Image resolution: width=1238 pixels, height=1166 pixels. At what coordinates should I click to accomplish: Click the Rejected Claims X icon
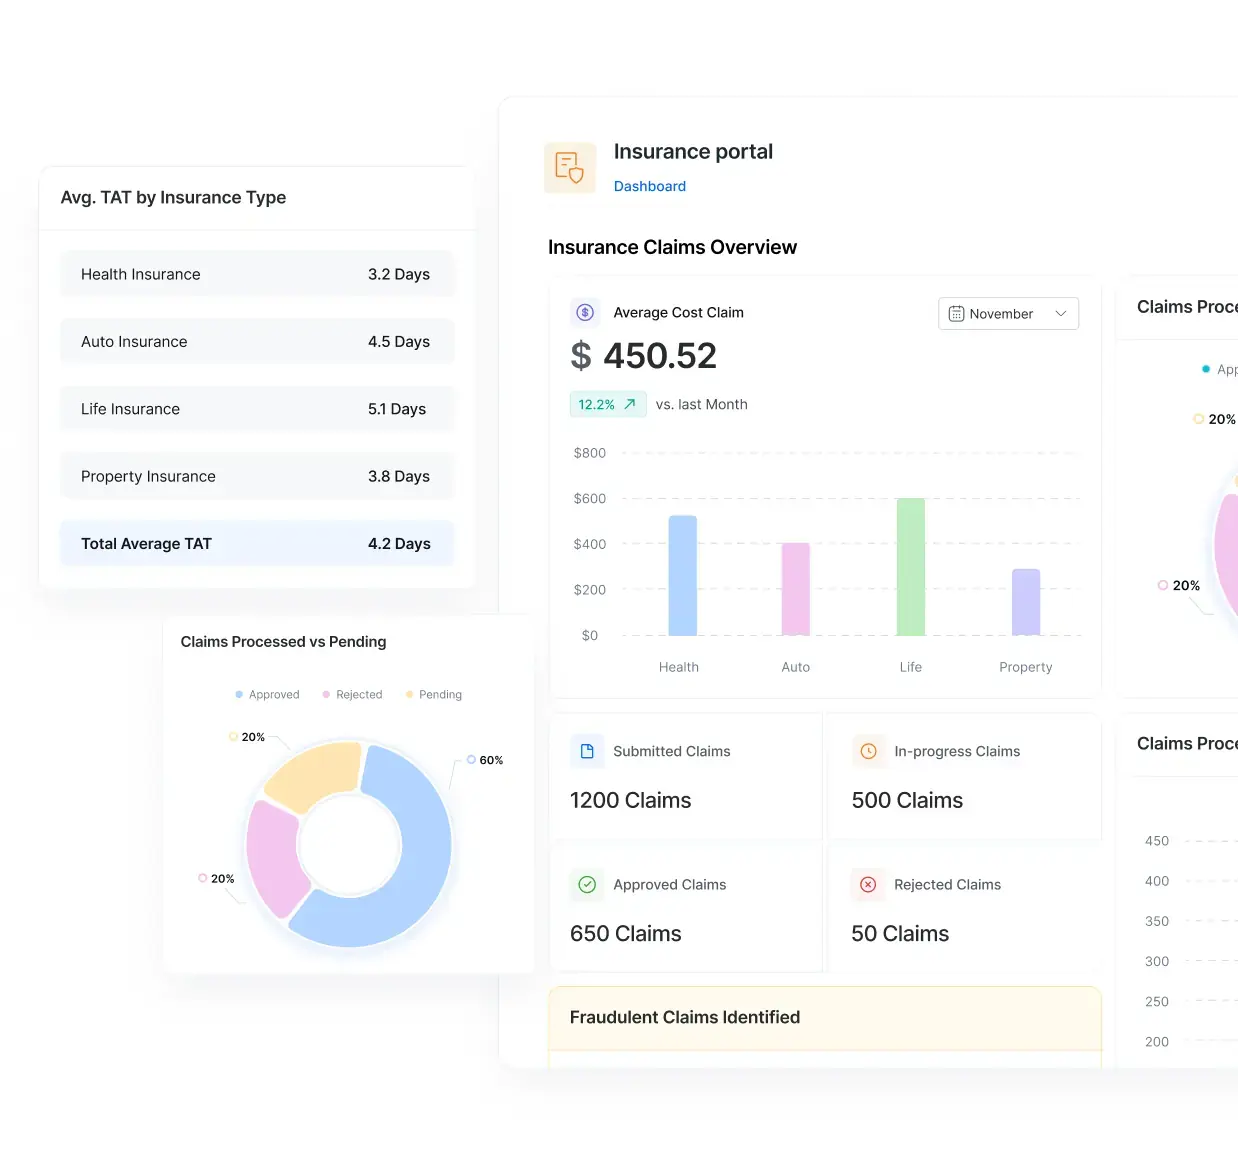868,884
